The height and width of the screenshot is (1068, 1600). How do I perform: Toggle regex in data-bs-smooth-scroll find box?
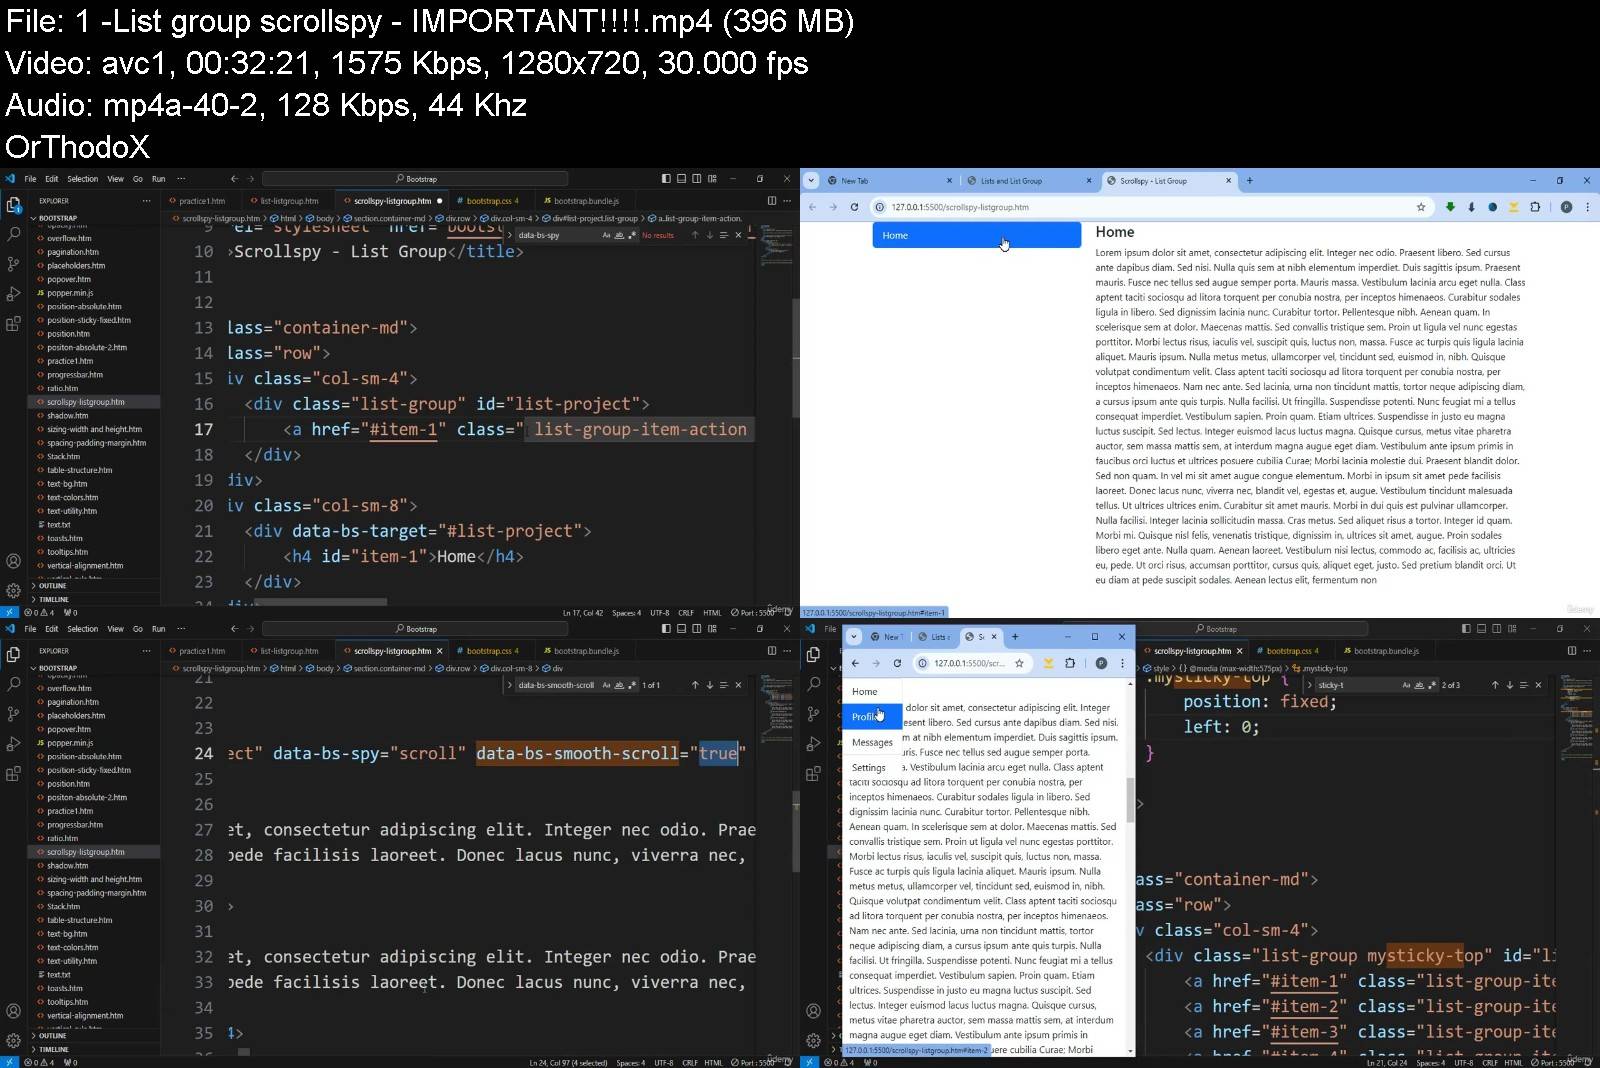631,685
